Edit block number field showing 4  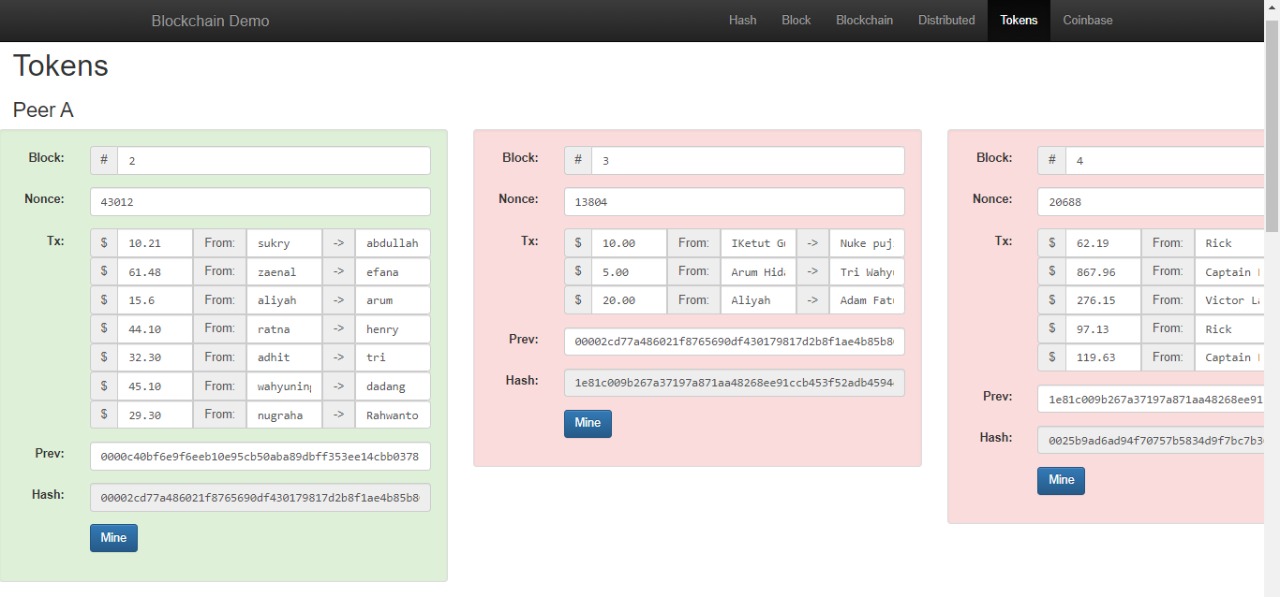coord(1165,161)
